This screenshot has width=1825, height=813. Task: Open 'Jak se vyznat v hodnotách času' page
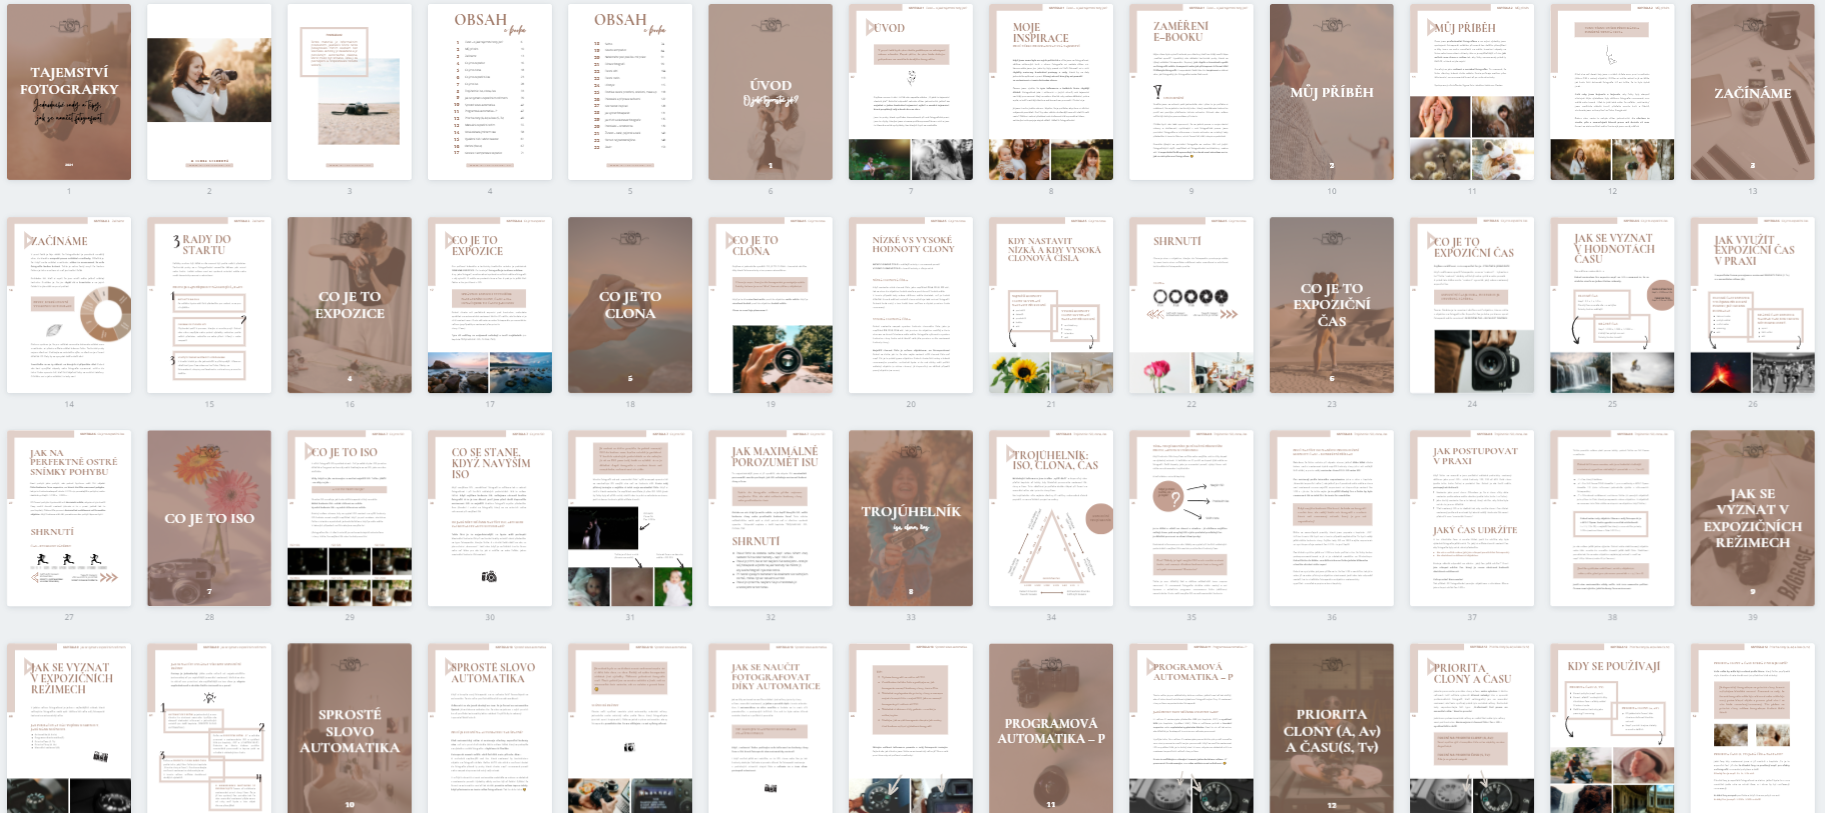coord(1613,305)
